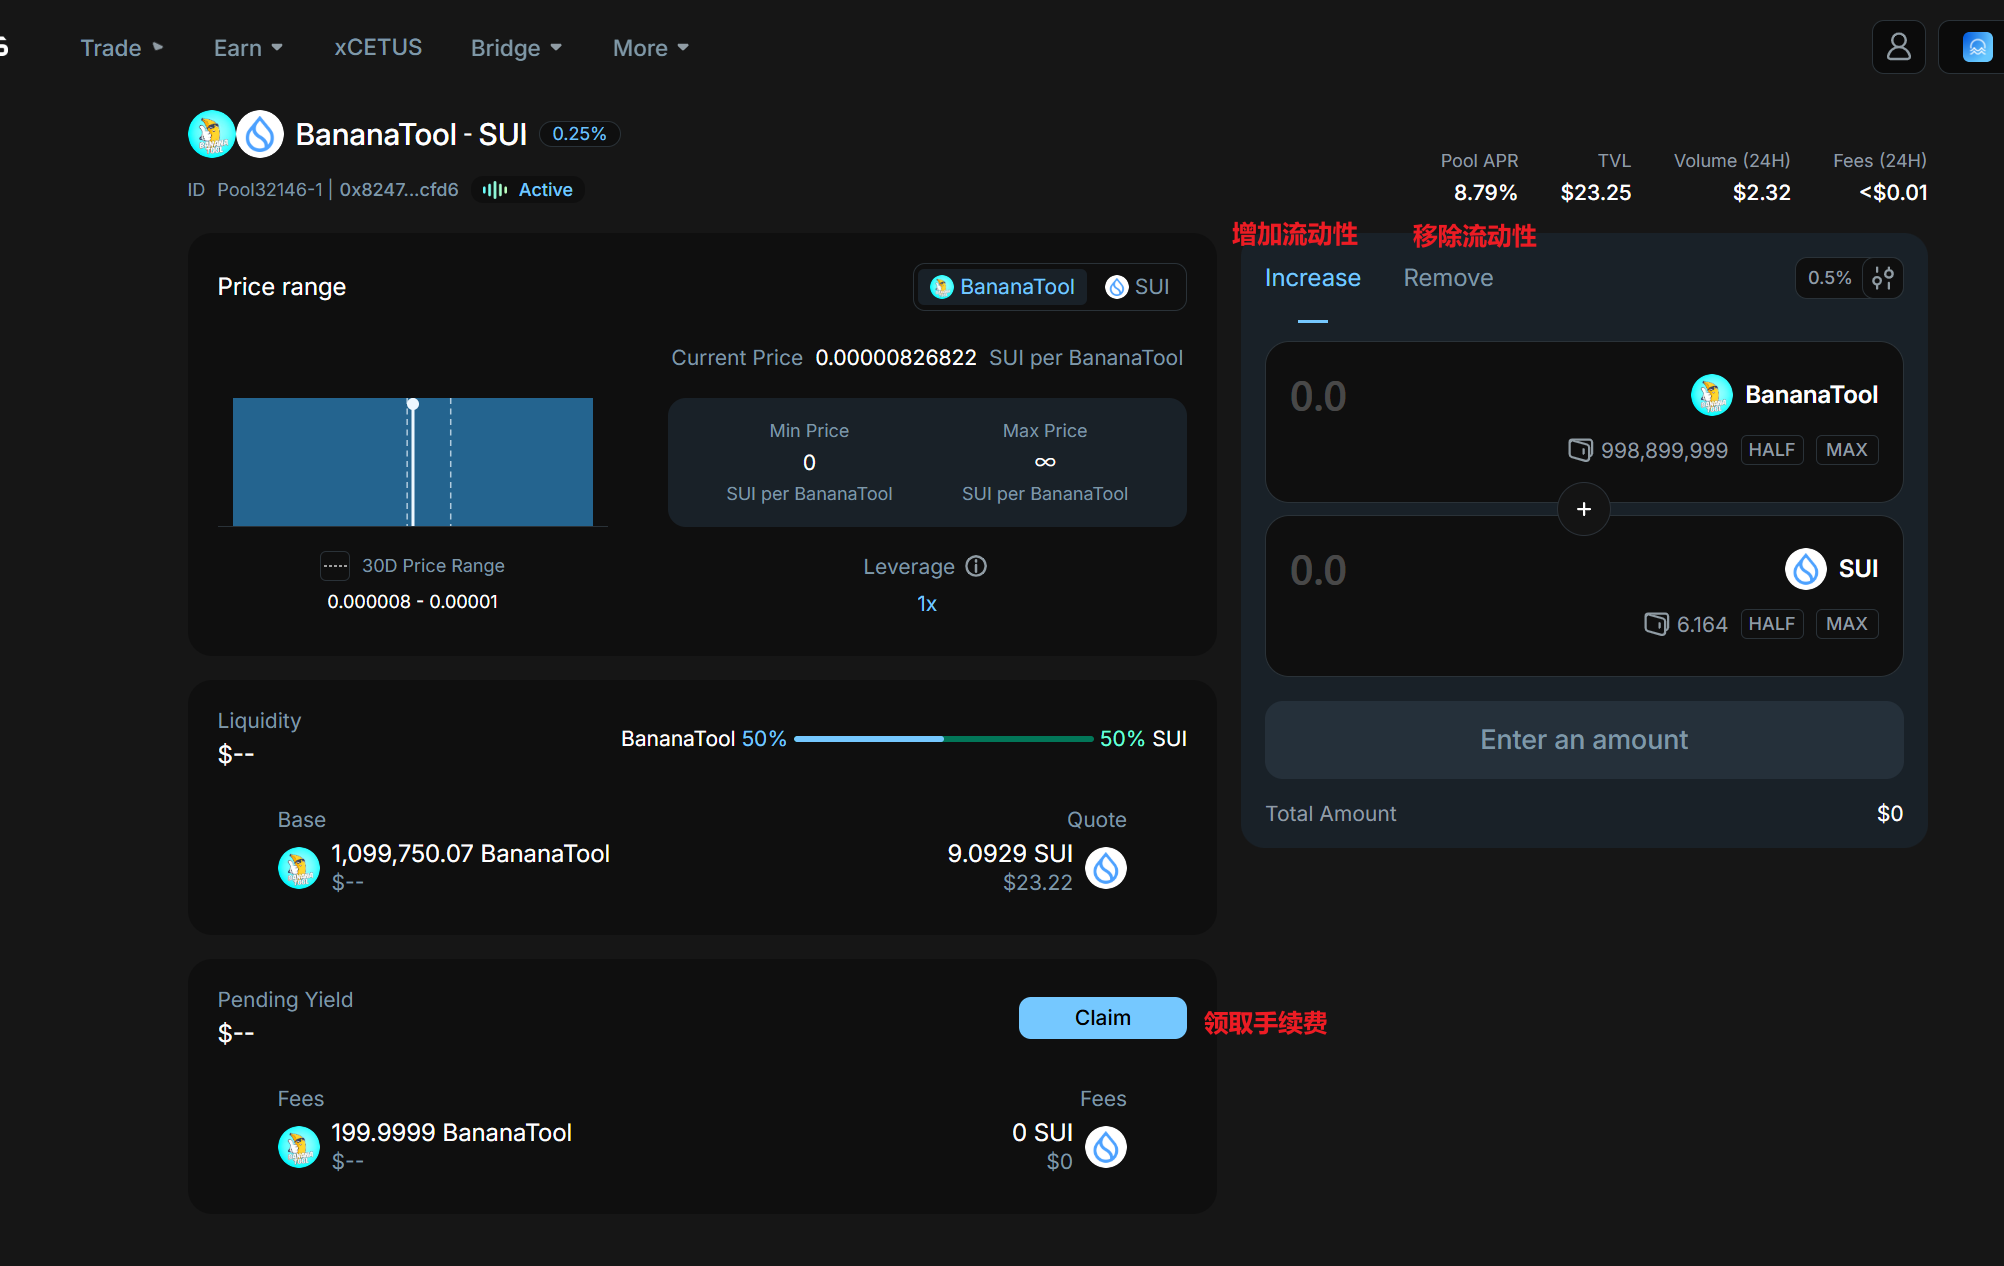Open the xCETUS menu item
2004x1266 pixels.
pyautogui.click(x=377, y=48)
